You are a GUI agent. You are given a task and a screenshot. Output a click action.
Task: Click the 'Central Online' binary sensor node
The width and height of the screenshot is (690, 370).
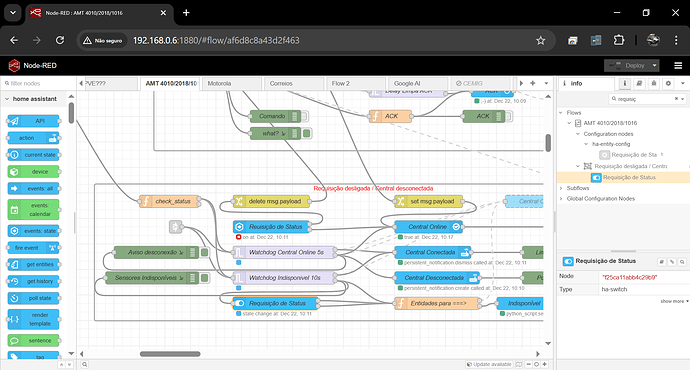pyautogui.click(x=428, y=227)
